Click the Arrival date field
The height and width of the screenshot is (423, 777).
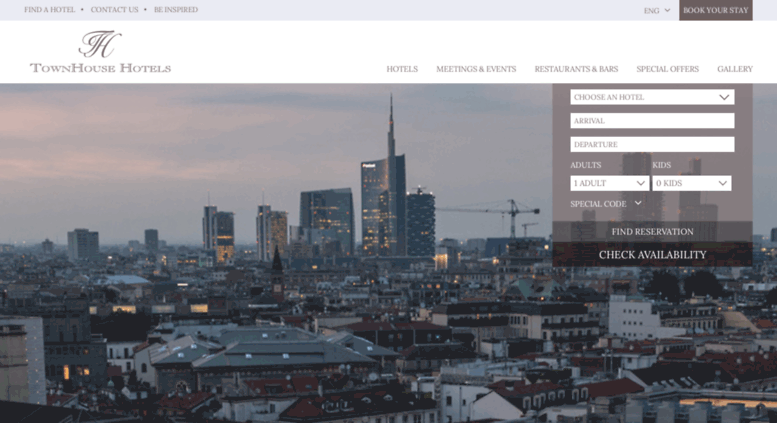pyautogui.click(x=652, y=121)
